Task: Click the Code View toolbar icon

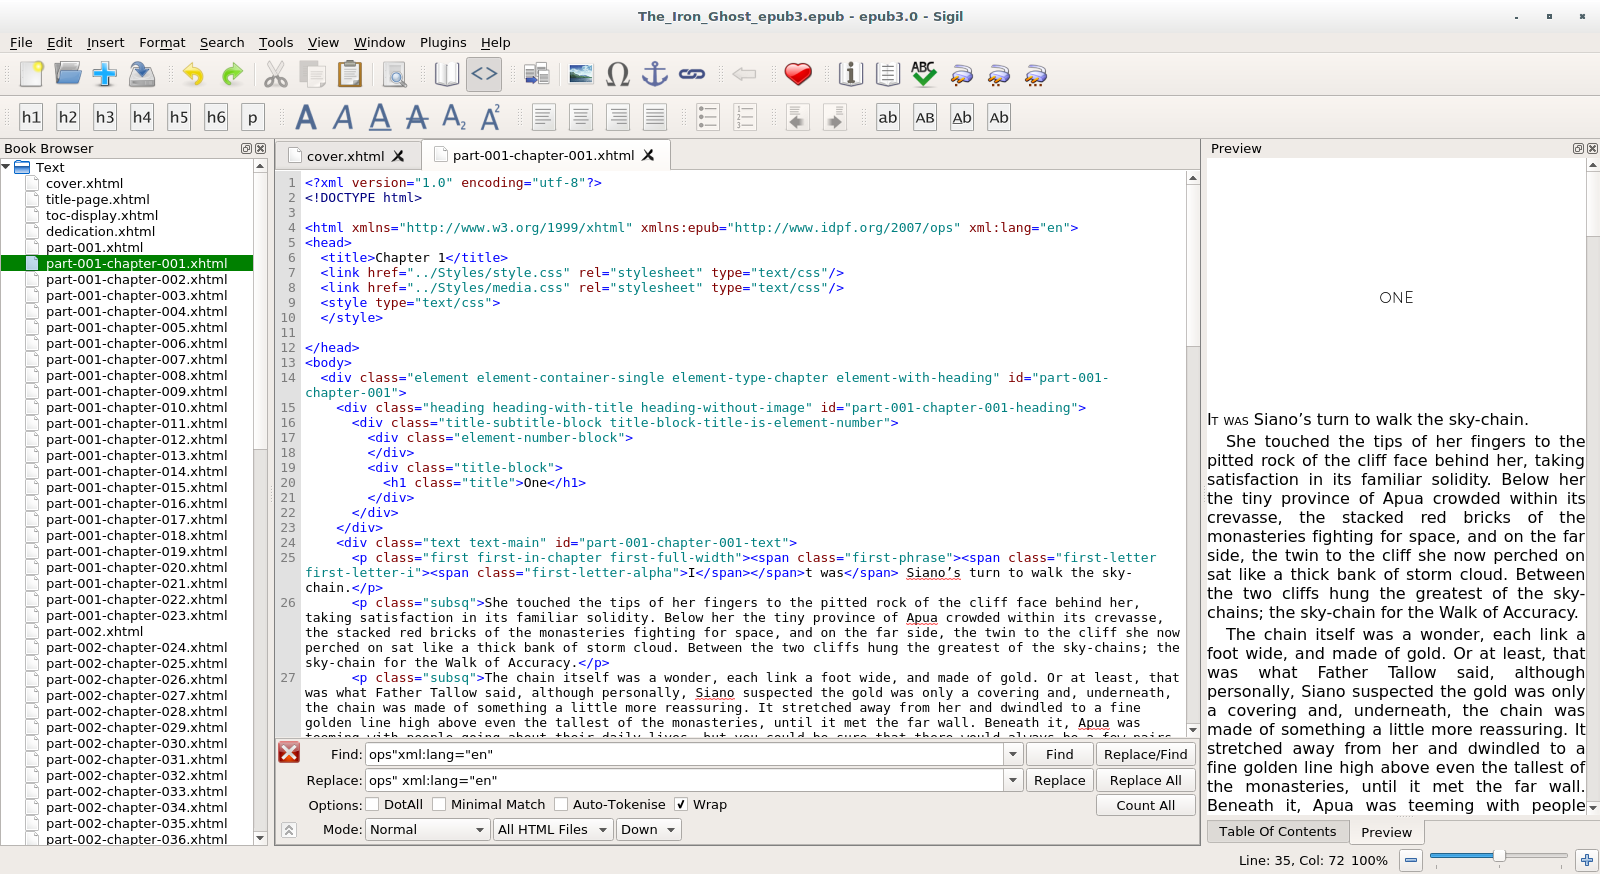Action: [x=484, y=75]
